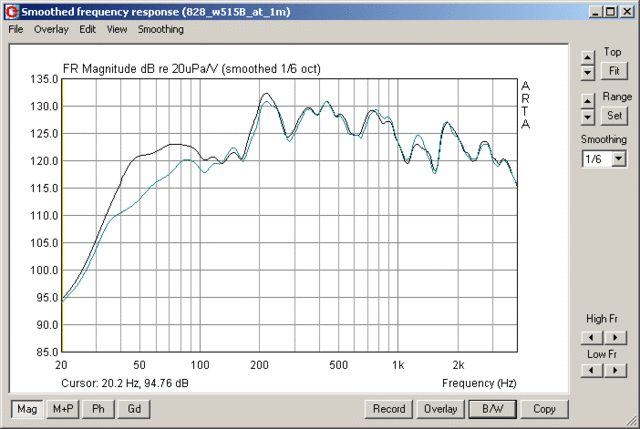Open the View menu
The height and width of the screenshot is (429, 640).
click(117, 29)
